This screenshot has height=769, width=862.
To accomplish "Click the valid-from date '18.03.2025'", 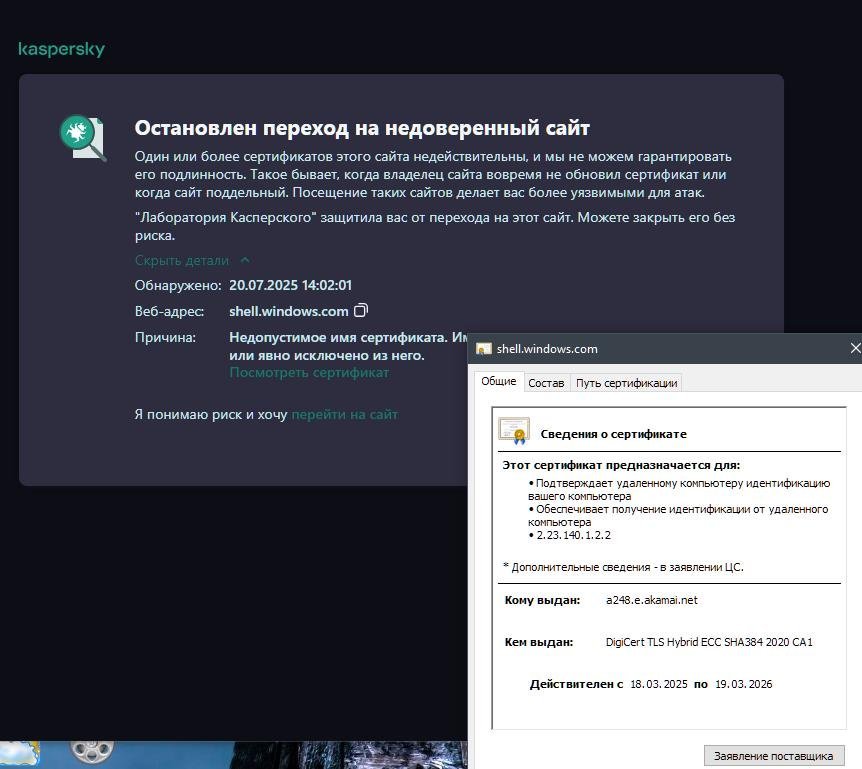I will [x=659, y=684].
